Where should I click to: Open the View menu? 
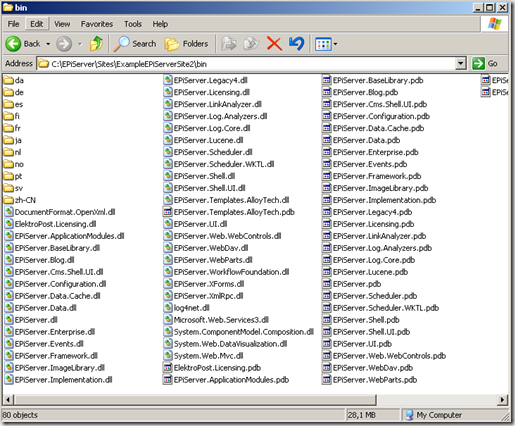pos(62,24)
